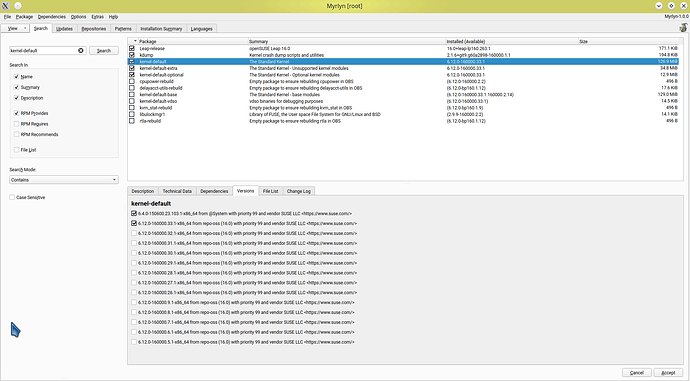690x381 pixels.
Task: Show the Change Log tab
Action: [299, 191]
